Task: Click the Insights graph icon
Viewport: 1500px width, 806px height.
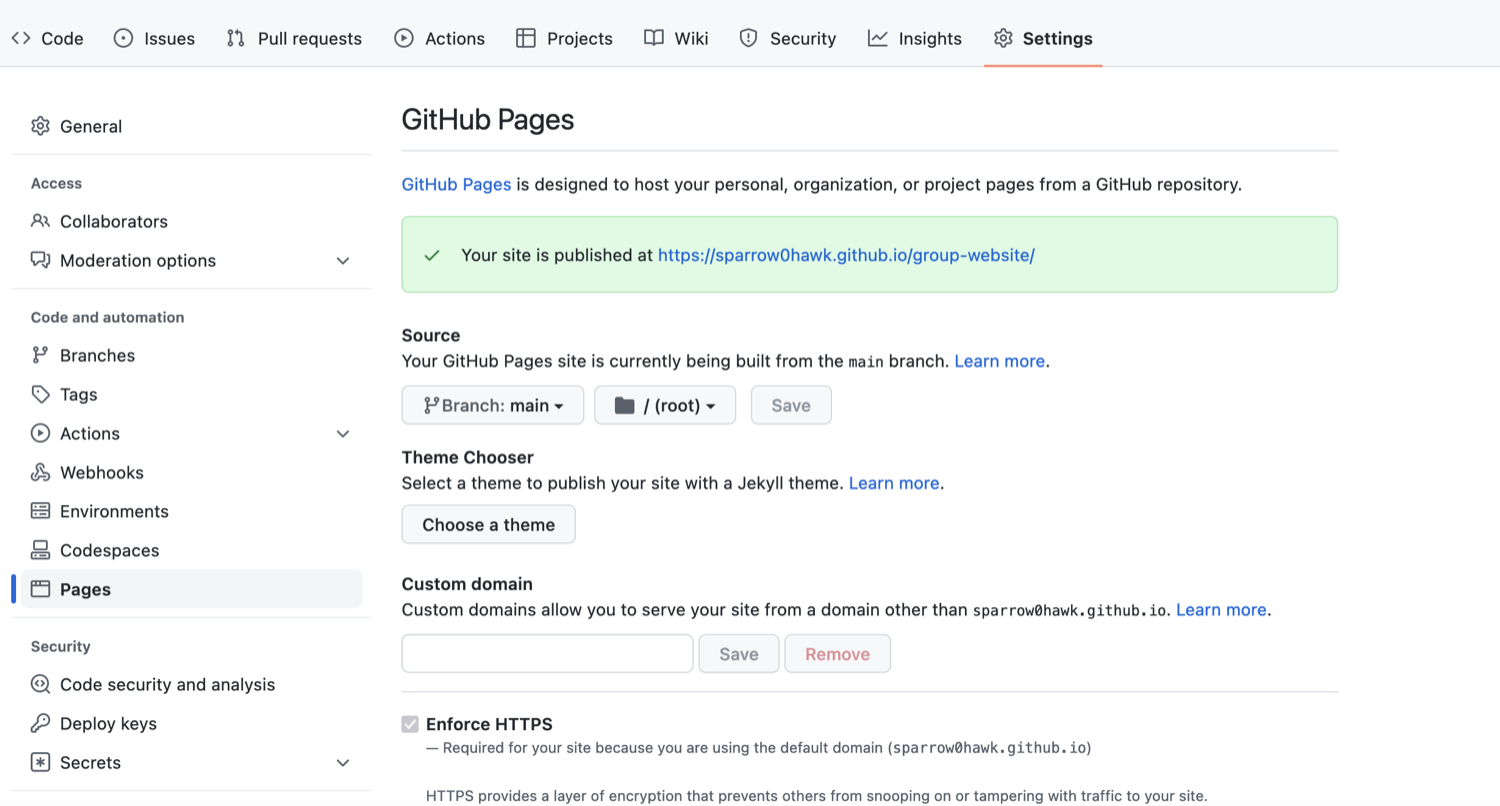Action: (x=878, y=38)
